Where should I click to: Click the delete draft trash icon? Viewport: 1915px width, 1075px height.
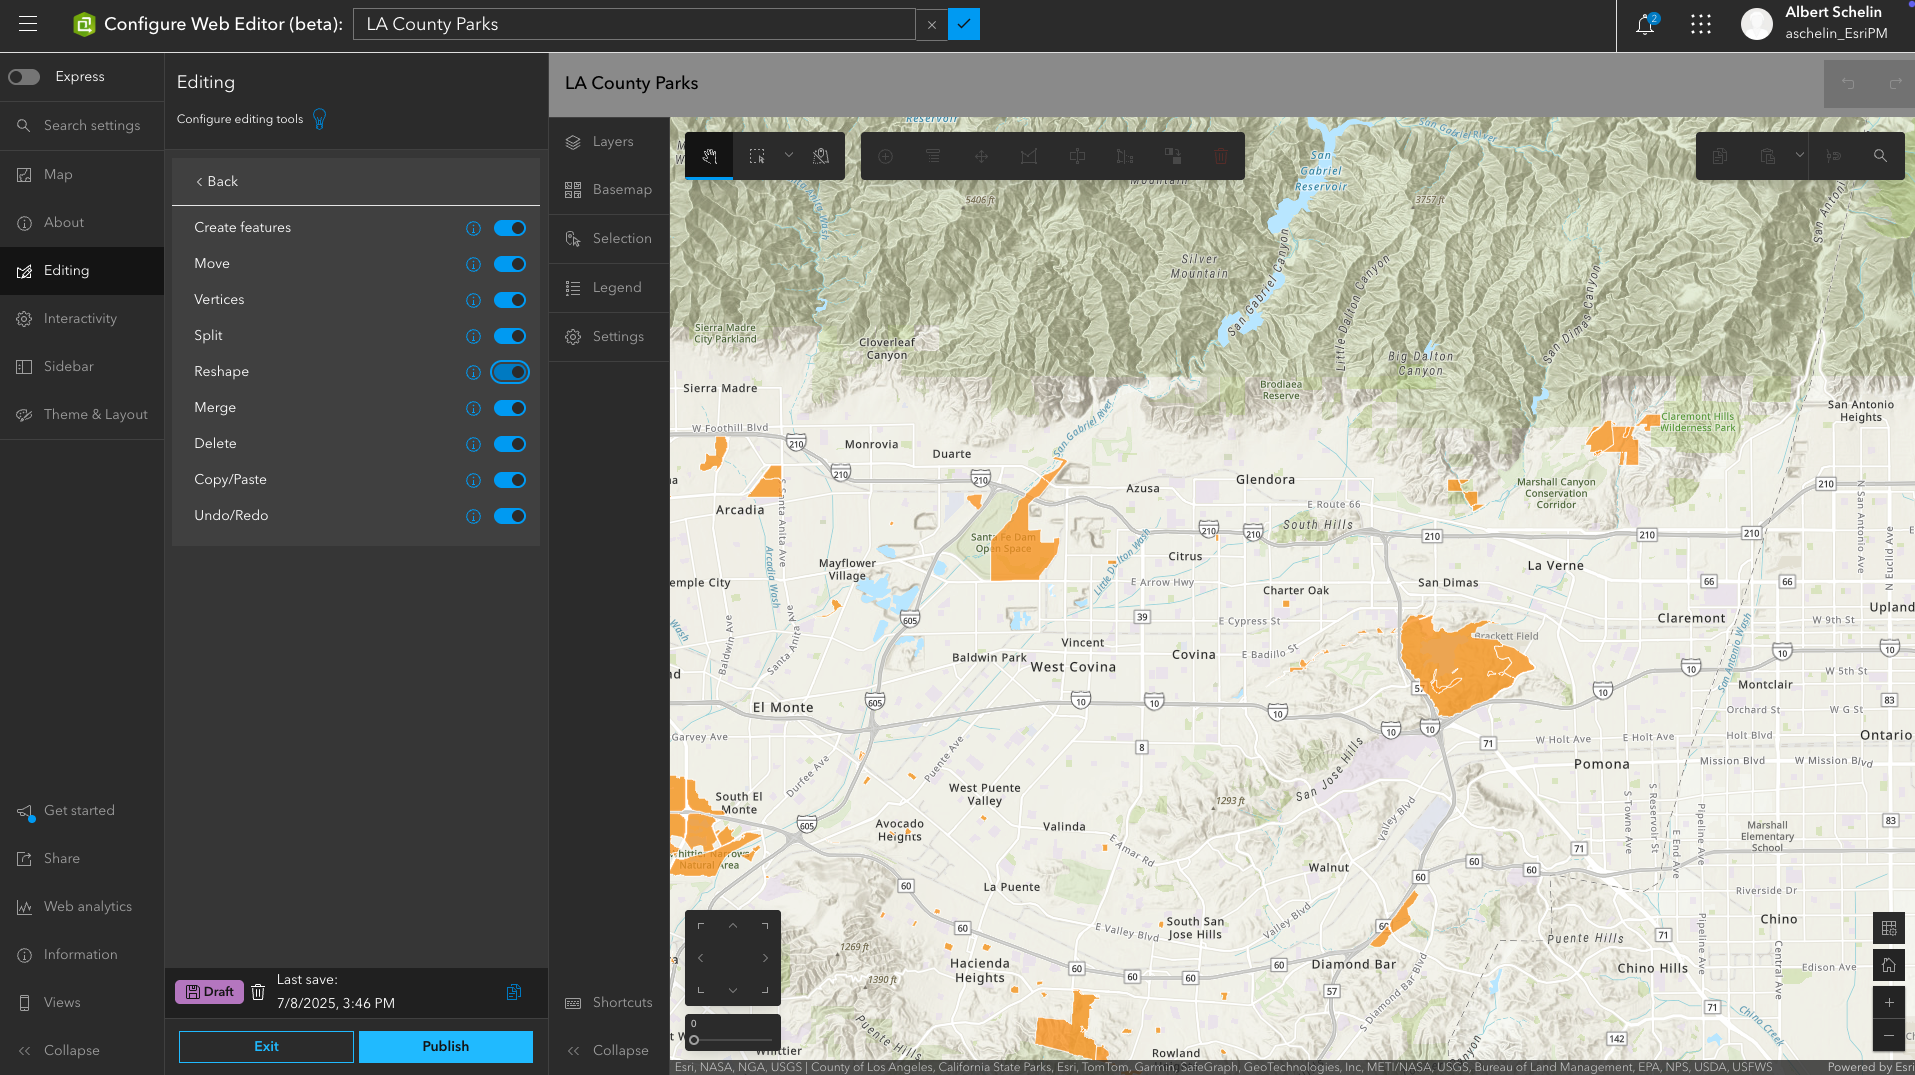(258, 991)
